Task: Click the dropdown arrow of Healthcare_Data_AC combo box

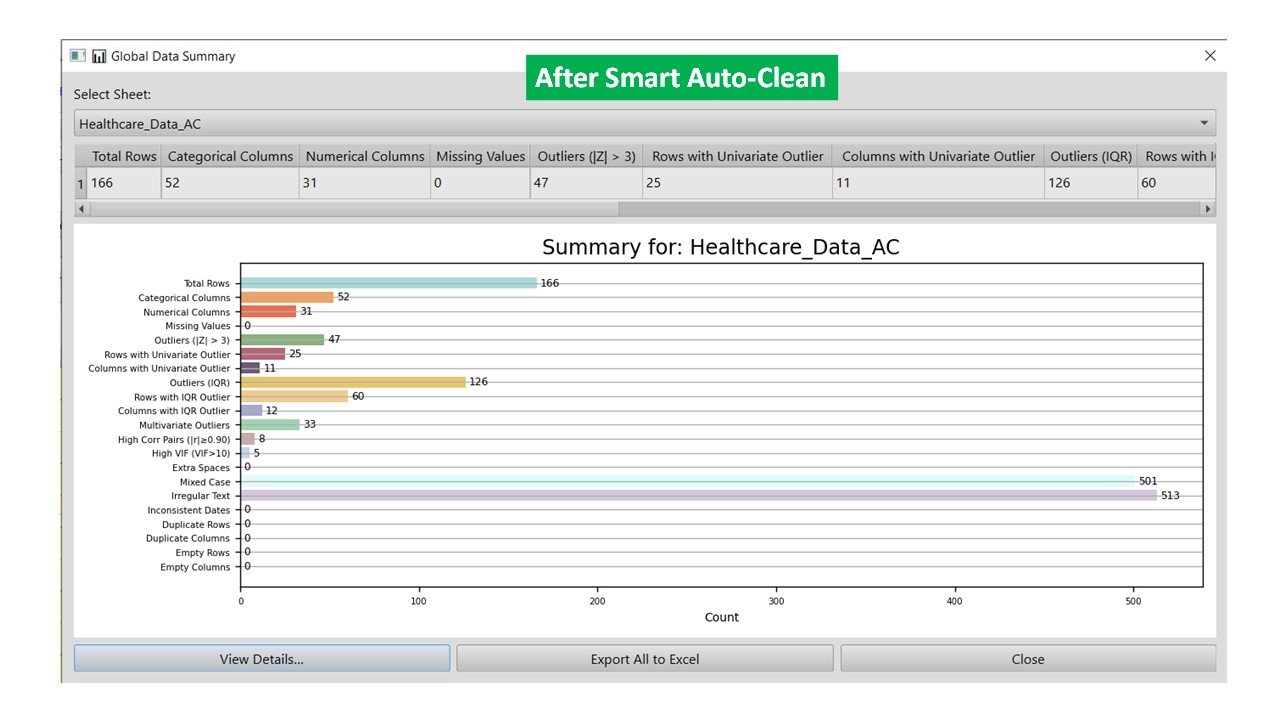Action: coord(1205,124)
